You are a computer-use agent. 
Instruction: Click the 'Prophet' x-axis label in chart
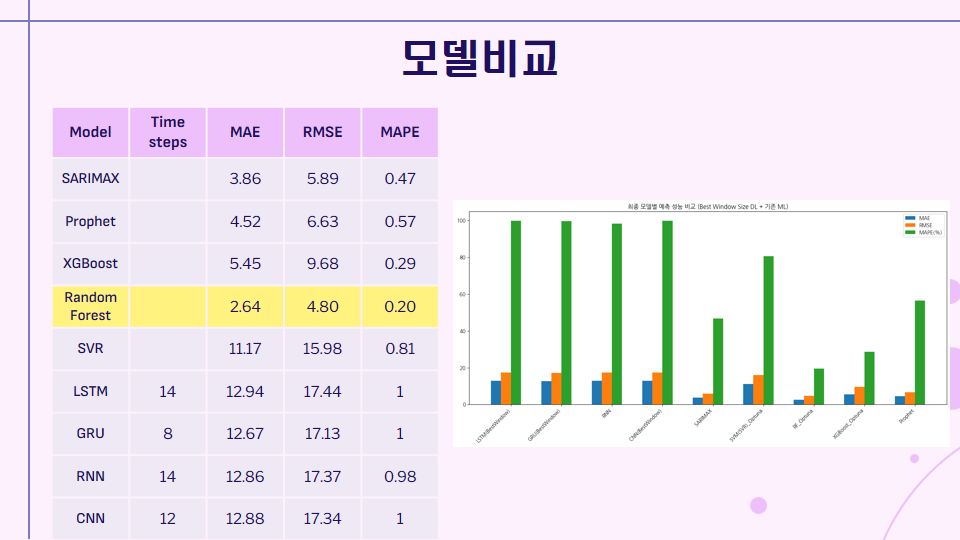[906, 416]
